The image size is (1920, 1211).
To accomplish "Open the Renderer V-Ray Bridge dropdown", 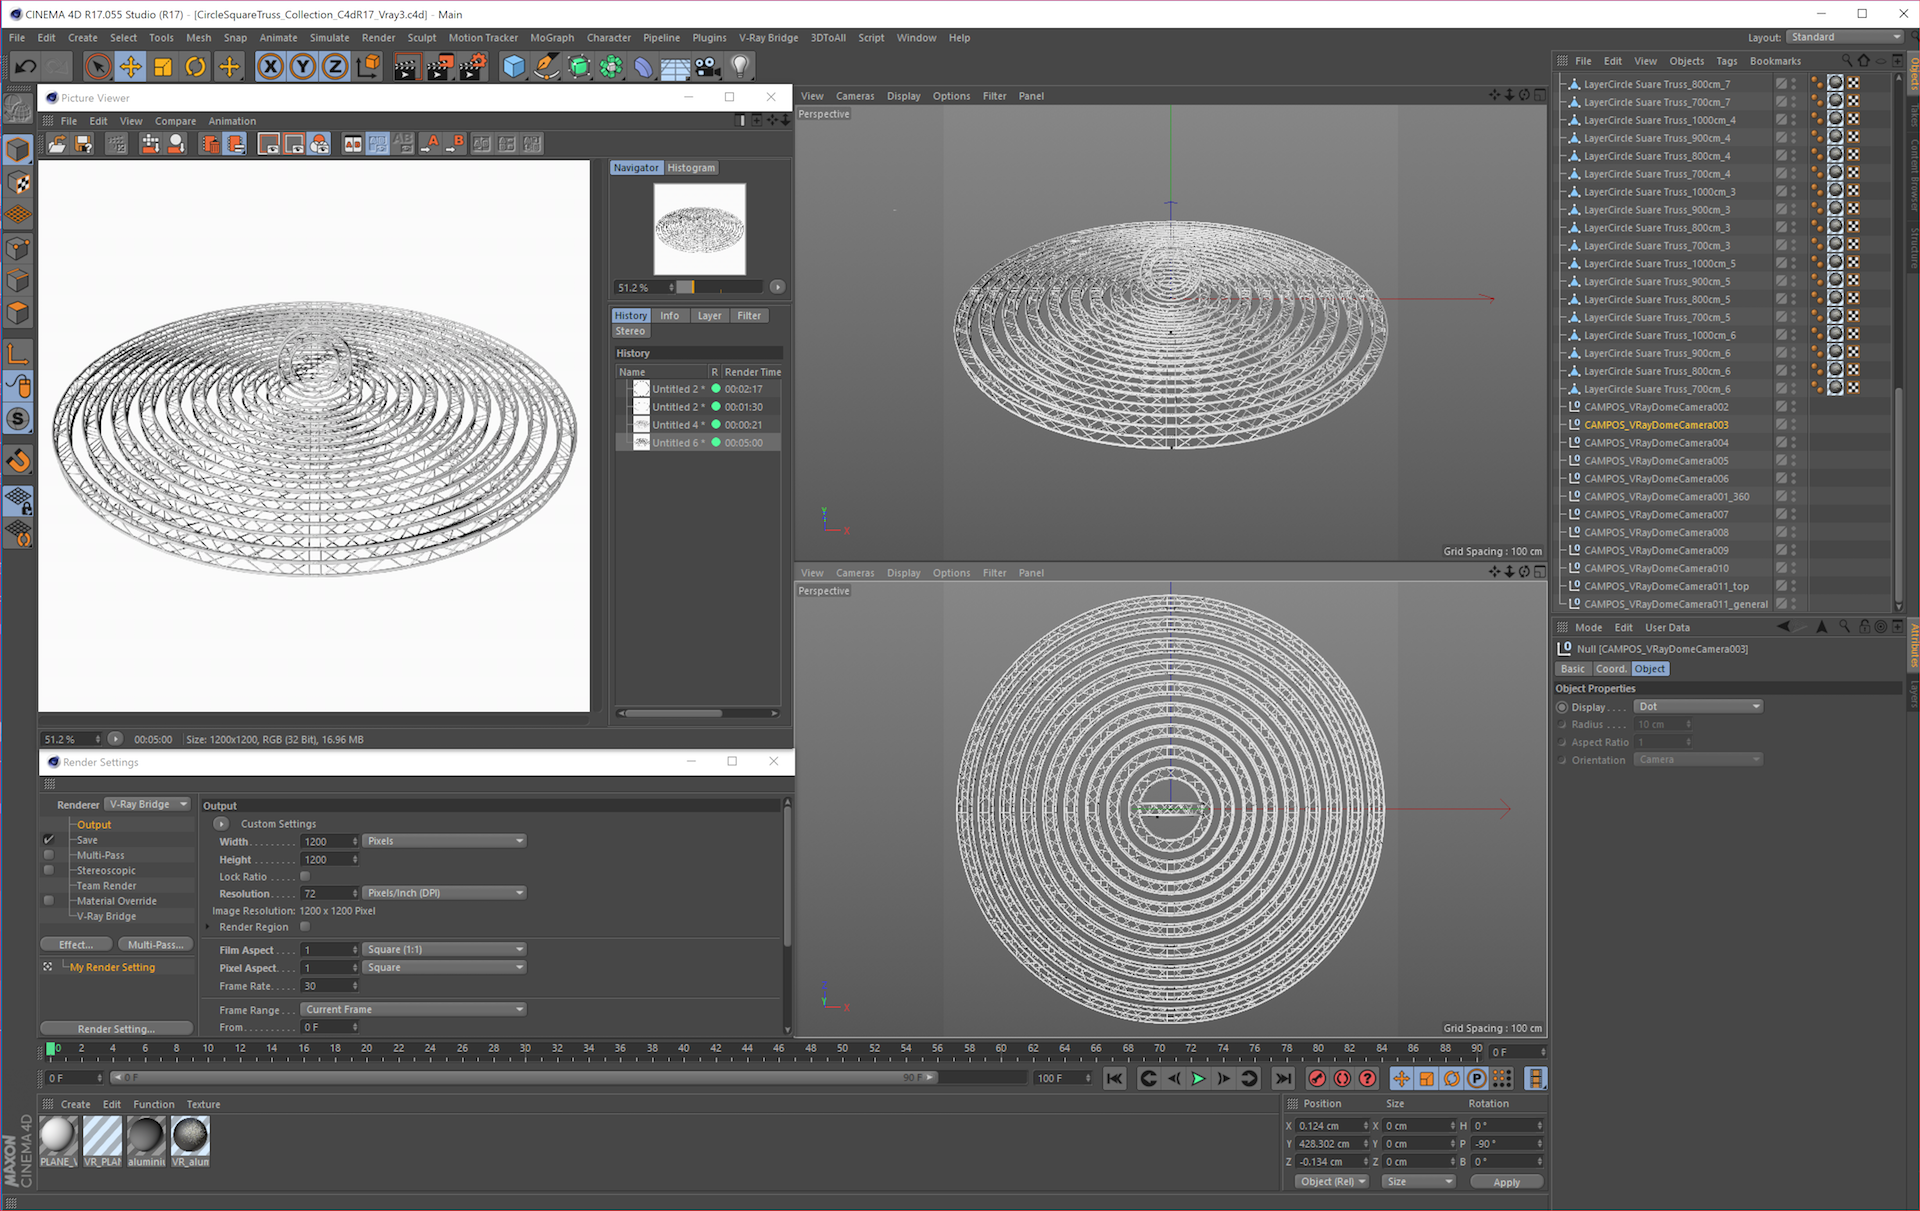I will (148, 804).
